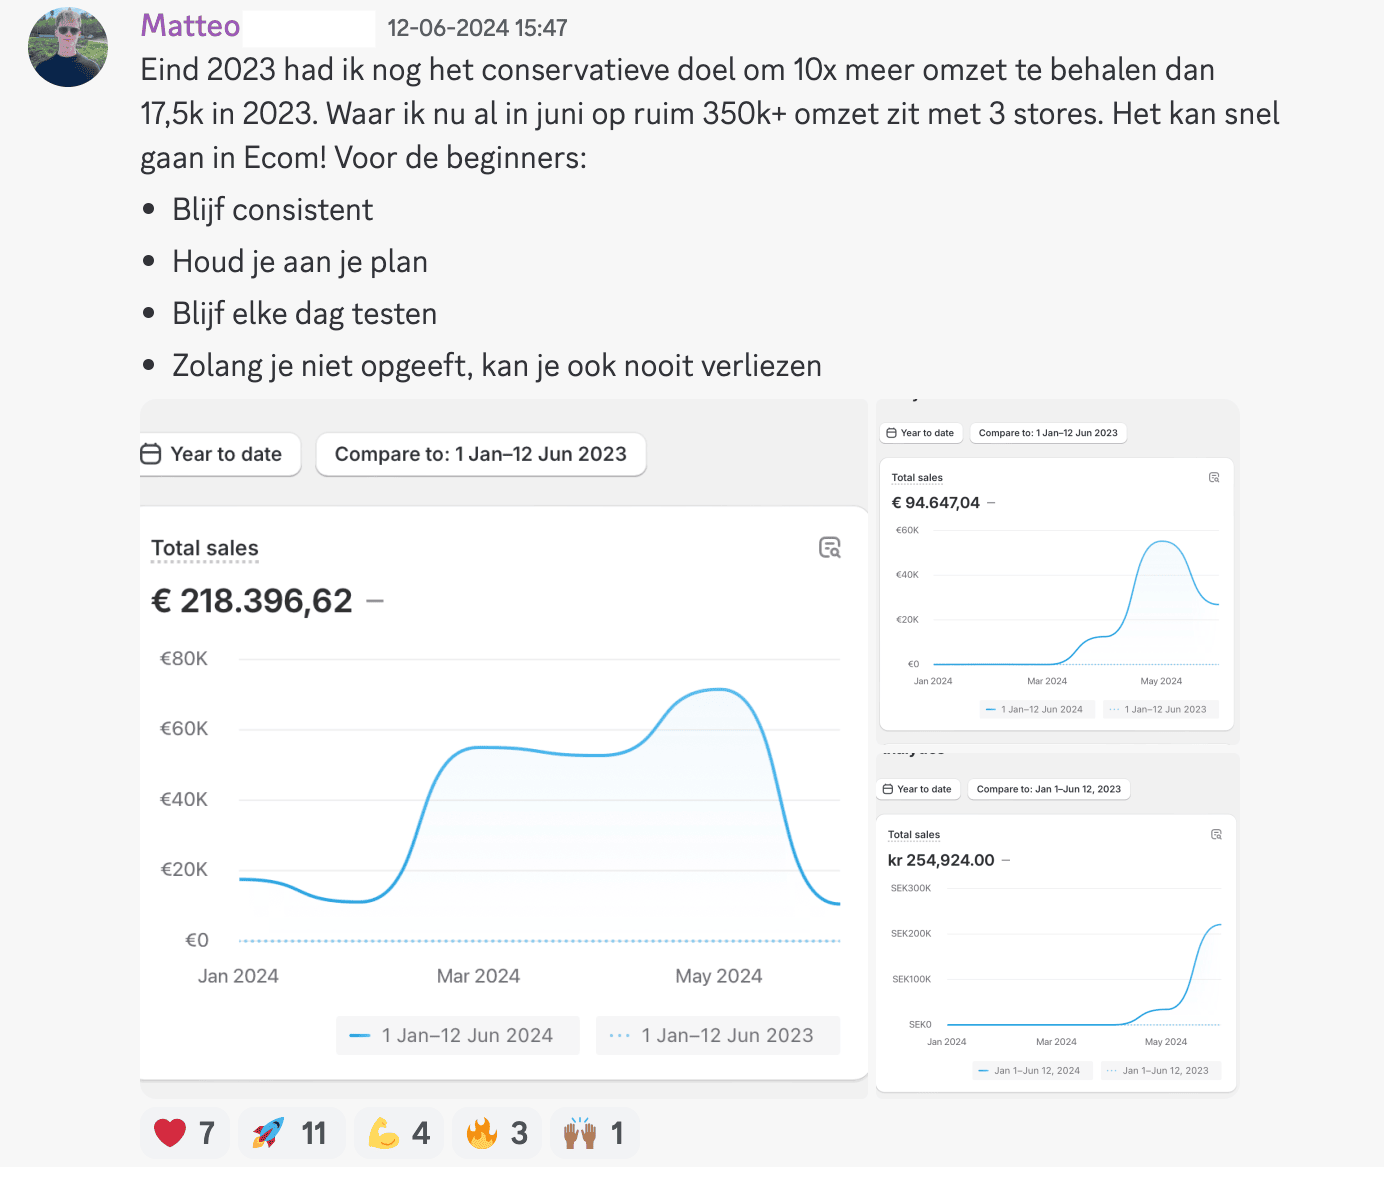
Task: Click the Matteo username link
Action: point(190,26)
